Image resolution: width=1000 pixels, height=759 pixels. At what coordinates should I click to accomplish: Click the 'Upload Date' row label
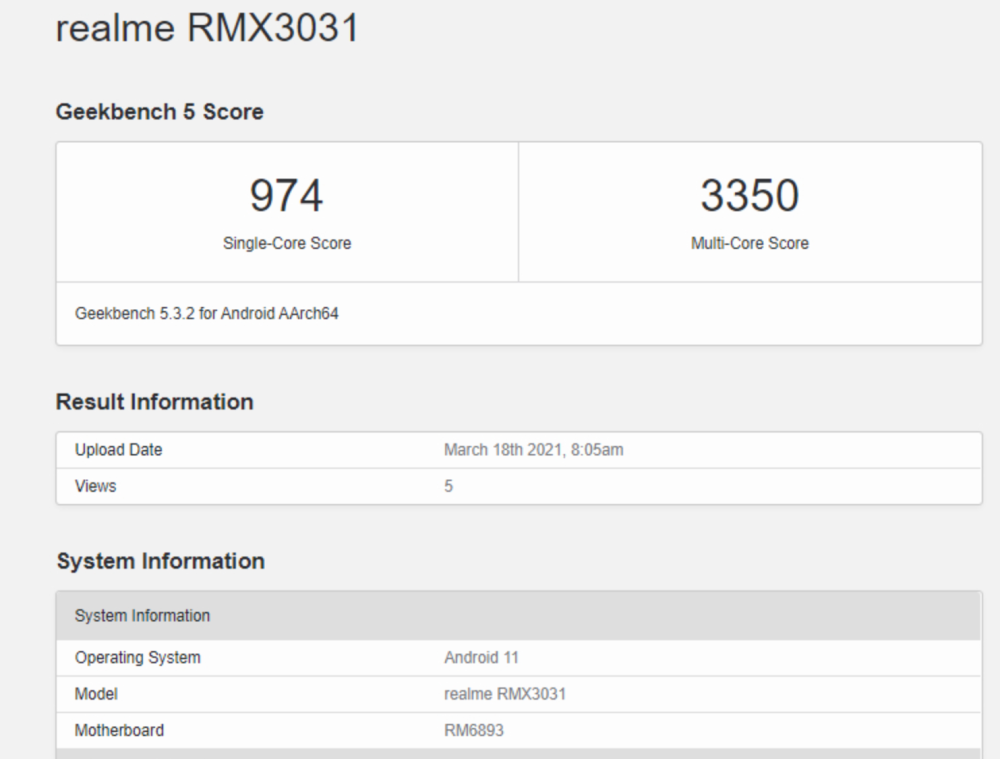click(119, 450)
